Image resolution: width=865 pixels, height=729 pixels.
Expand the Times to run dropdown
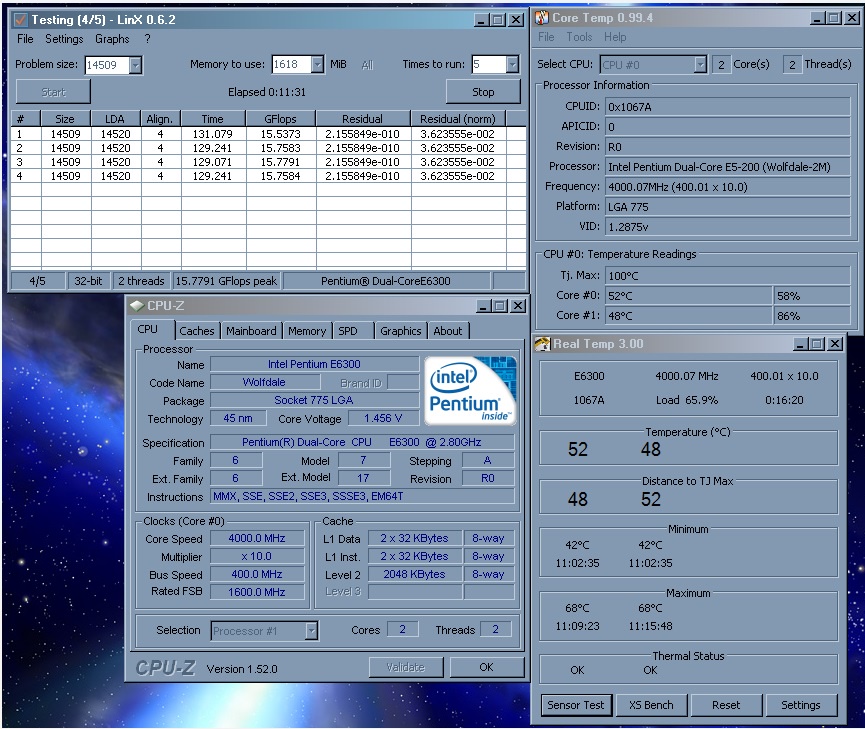pos(512,65)
